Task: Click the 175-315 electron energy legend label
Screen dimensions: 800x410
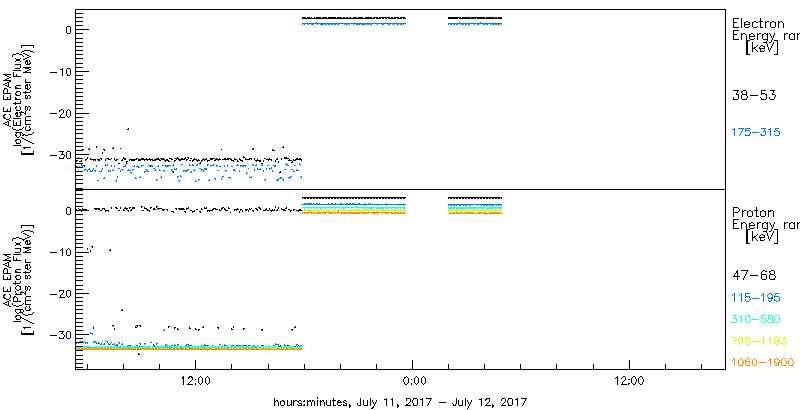Action: click(756, 132)
